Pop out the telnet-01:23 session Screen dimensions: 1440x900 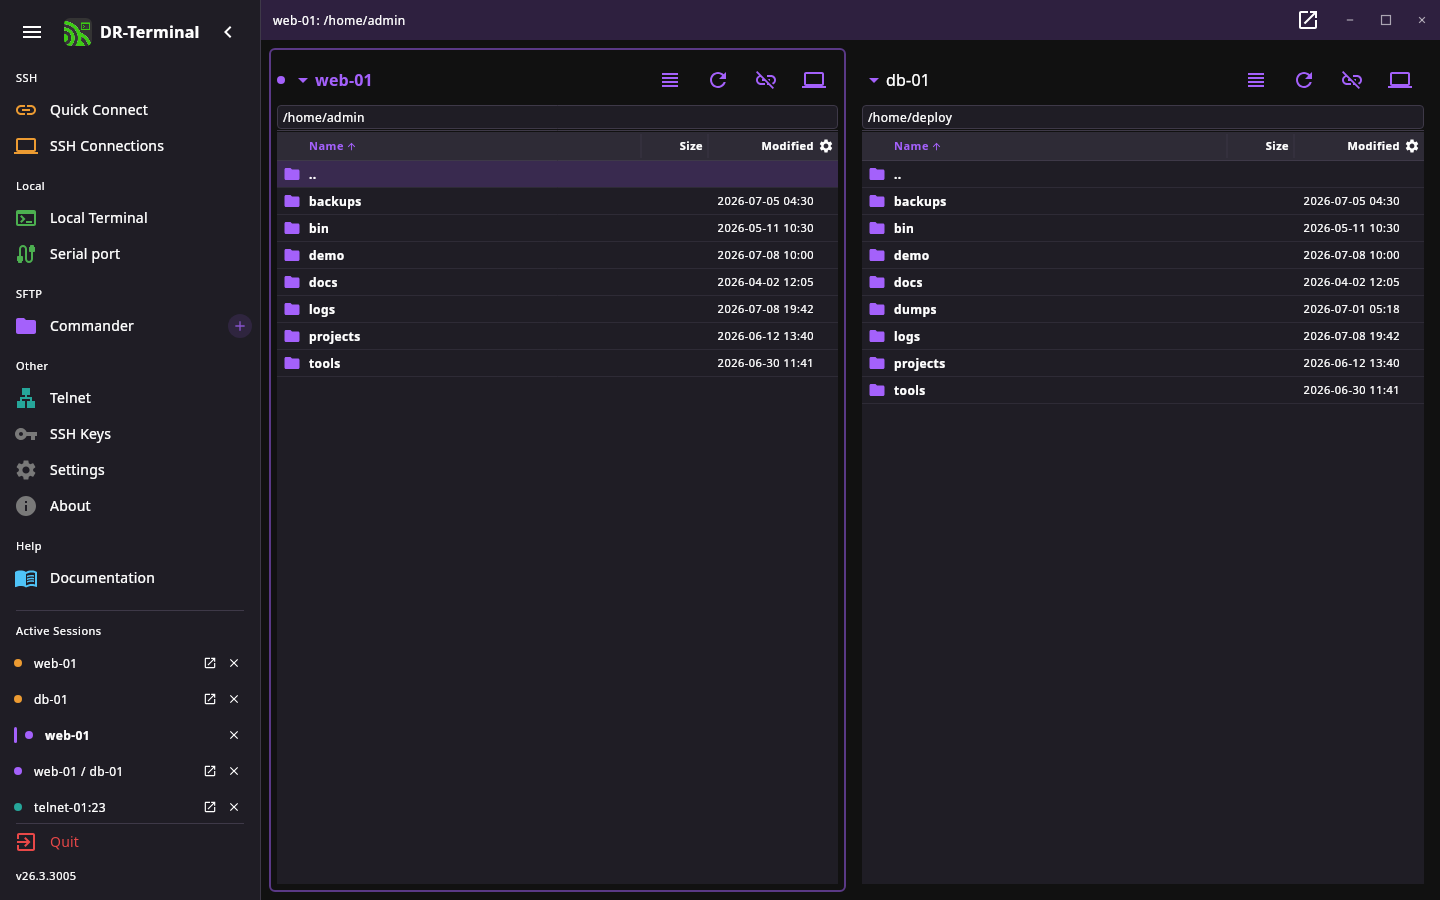click(210, 807)
